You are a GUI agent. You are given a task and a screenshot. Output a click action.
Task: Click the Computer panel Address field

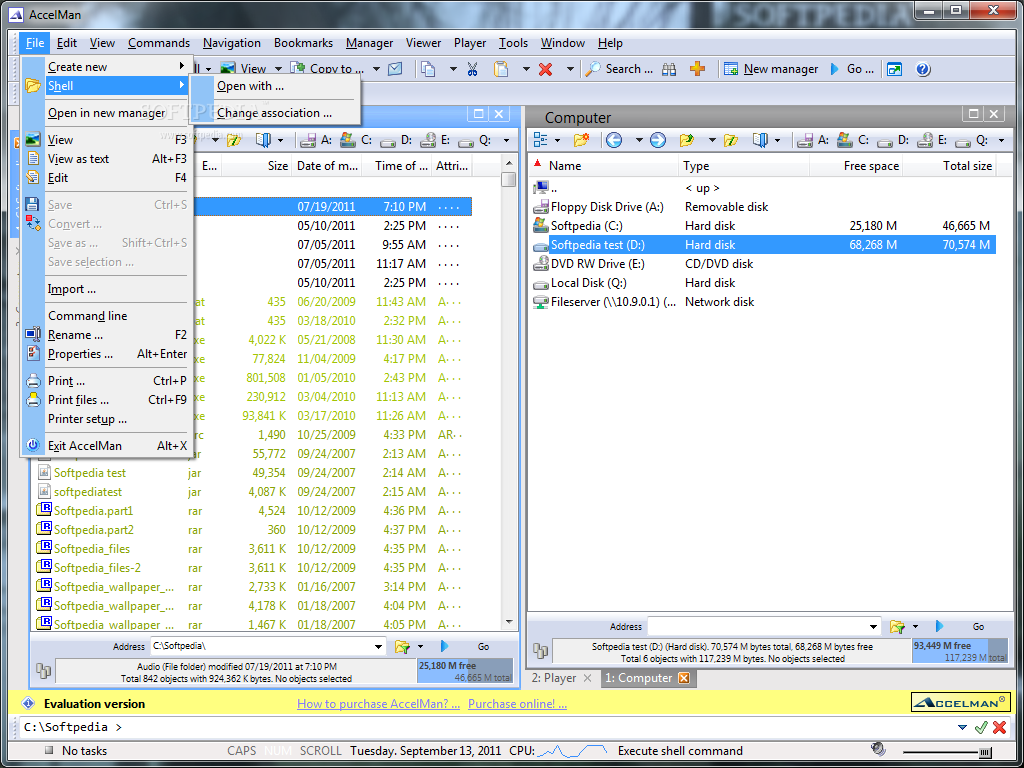[x=764, y=626]
